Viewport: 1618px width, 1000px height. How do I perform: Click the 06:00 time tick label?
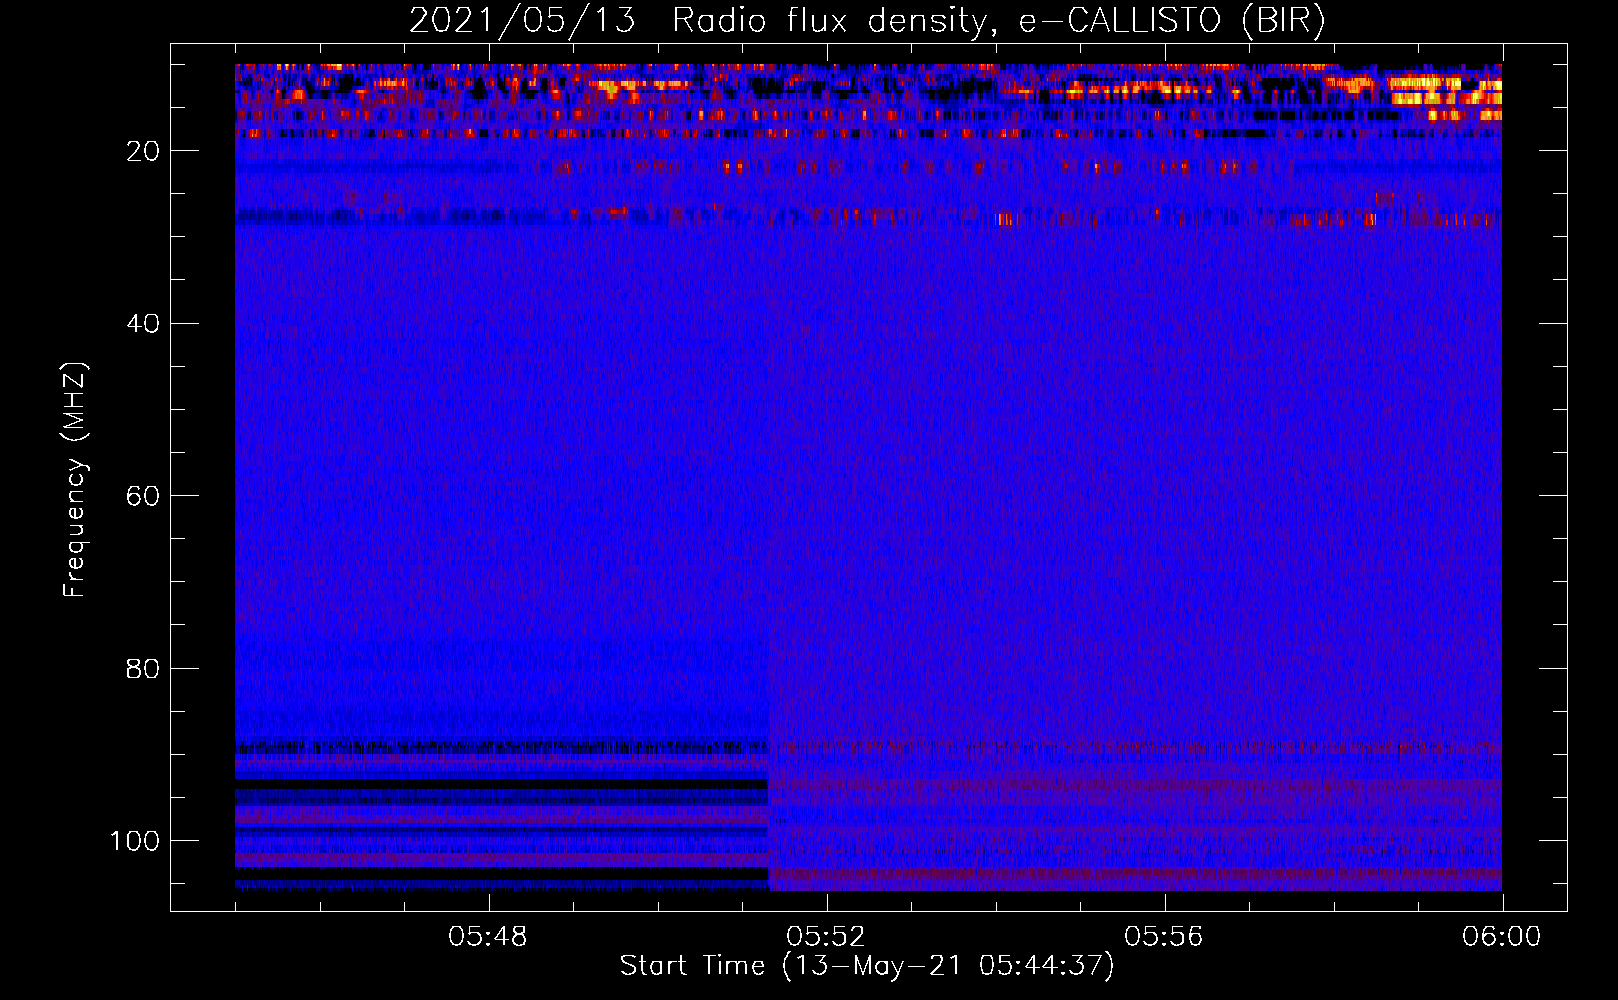(x=1502, y=937)
